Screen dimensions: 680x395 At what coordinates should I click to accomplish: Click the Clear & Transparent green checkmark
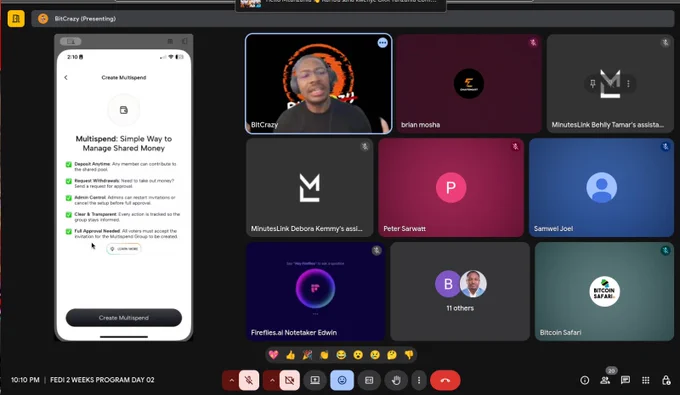click(69, 215)
